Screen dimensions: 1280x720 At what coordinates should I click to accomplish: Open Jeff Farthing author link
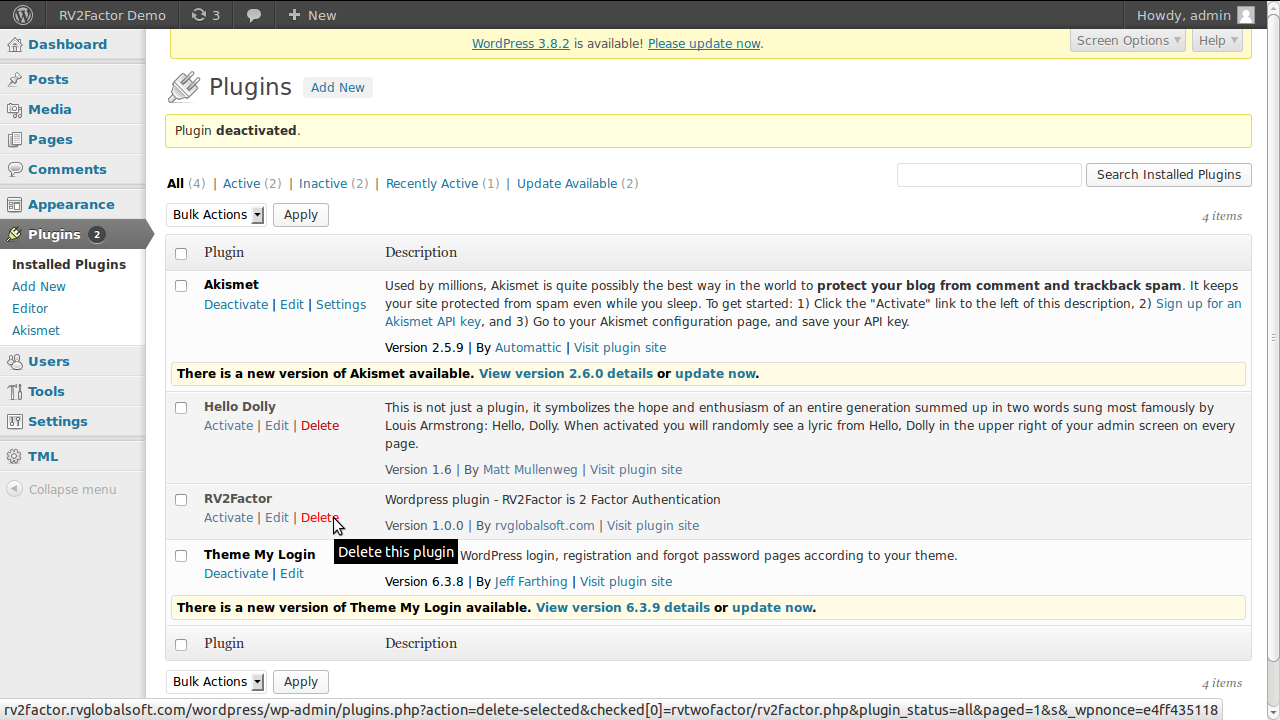coord(531,581)
